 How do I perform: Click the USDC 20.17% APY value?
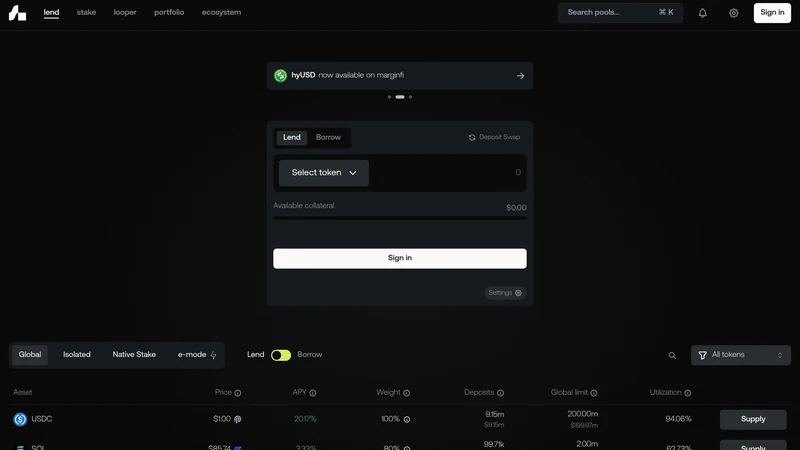point(305,419)
